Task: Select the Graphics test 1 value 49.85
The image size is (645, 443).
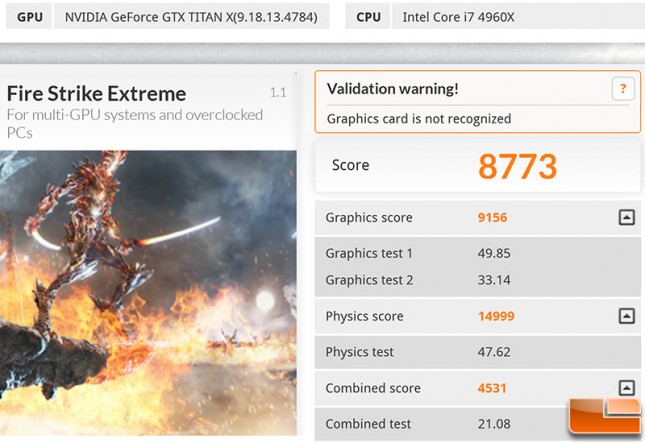Action: pos(494,253)
